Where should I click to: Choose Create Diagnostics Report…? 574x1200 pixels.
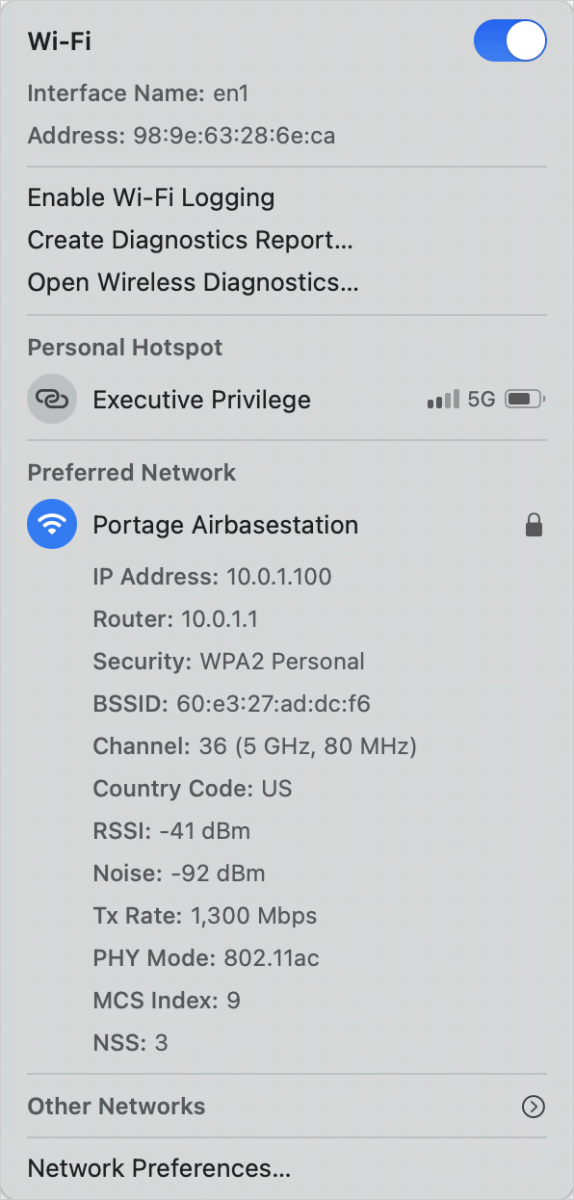coord(190,240)
